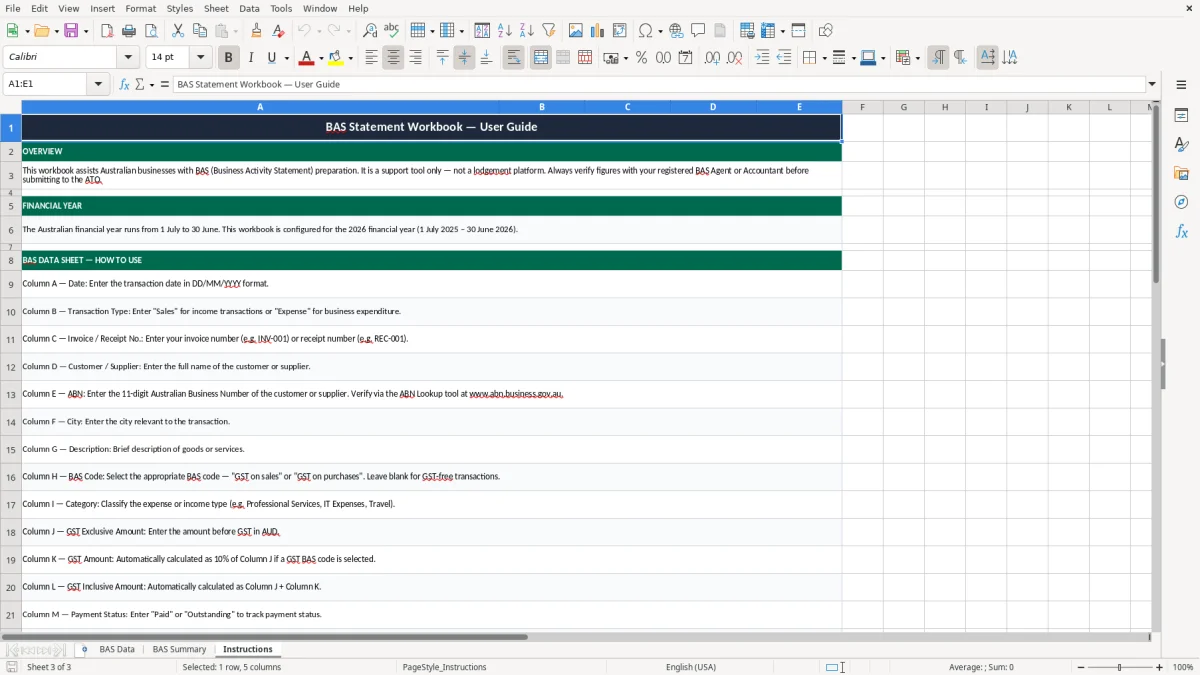The width and height of the screenshot is (1200, 675).
Task: Expand the formula bar
Action: click(1152, 84)
